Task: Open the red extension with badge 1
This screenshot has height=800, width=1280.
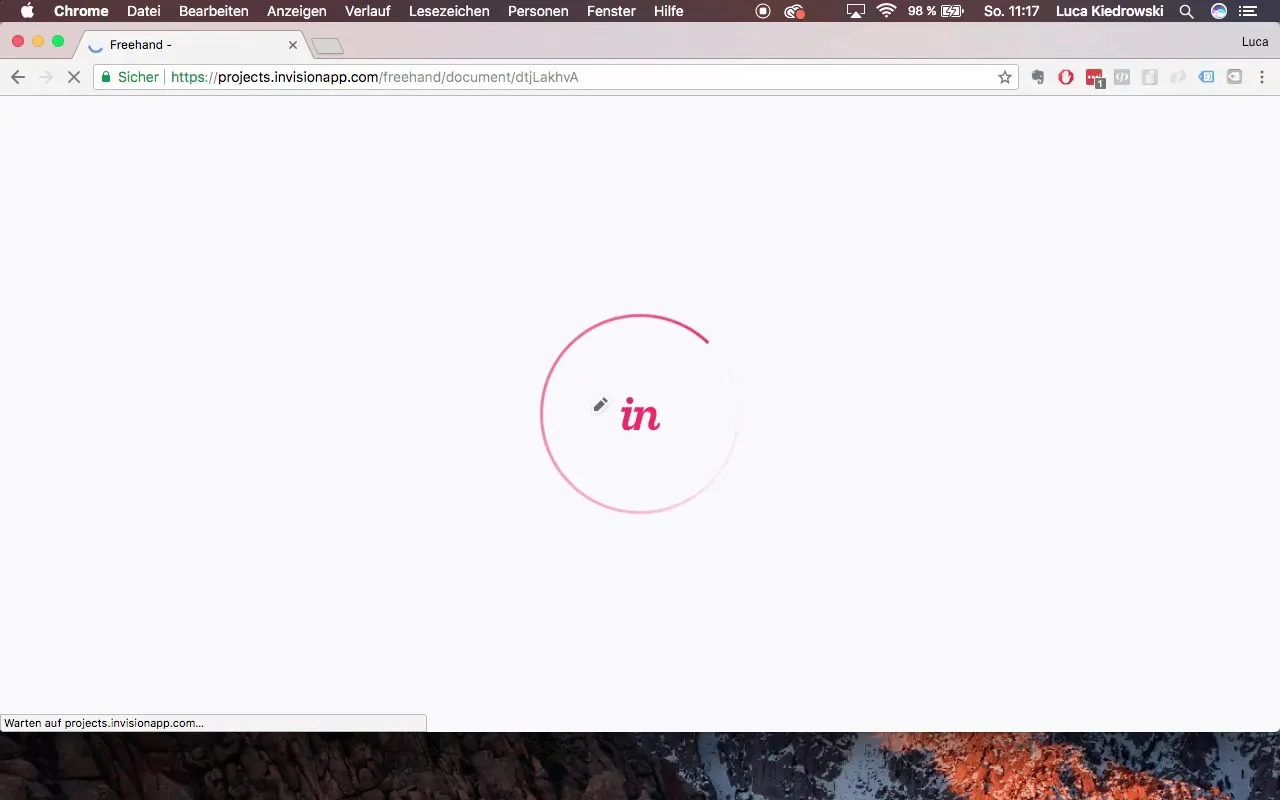Action: tap(1095, 78)
